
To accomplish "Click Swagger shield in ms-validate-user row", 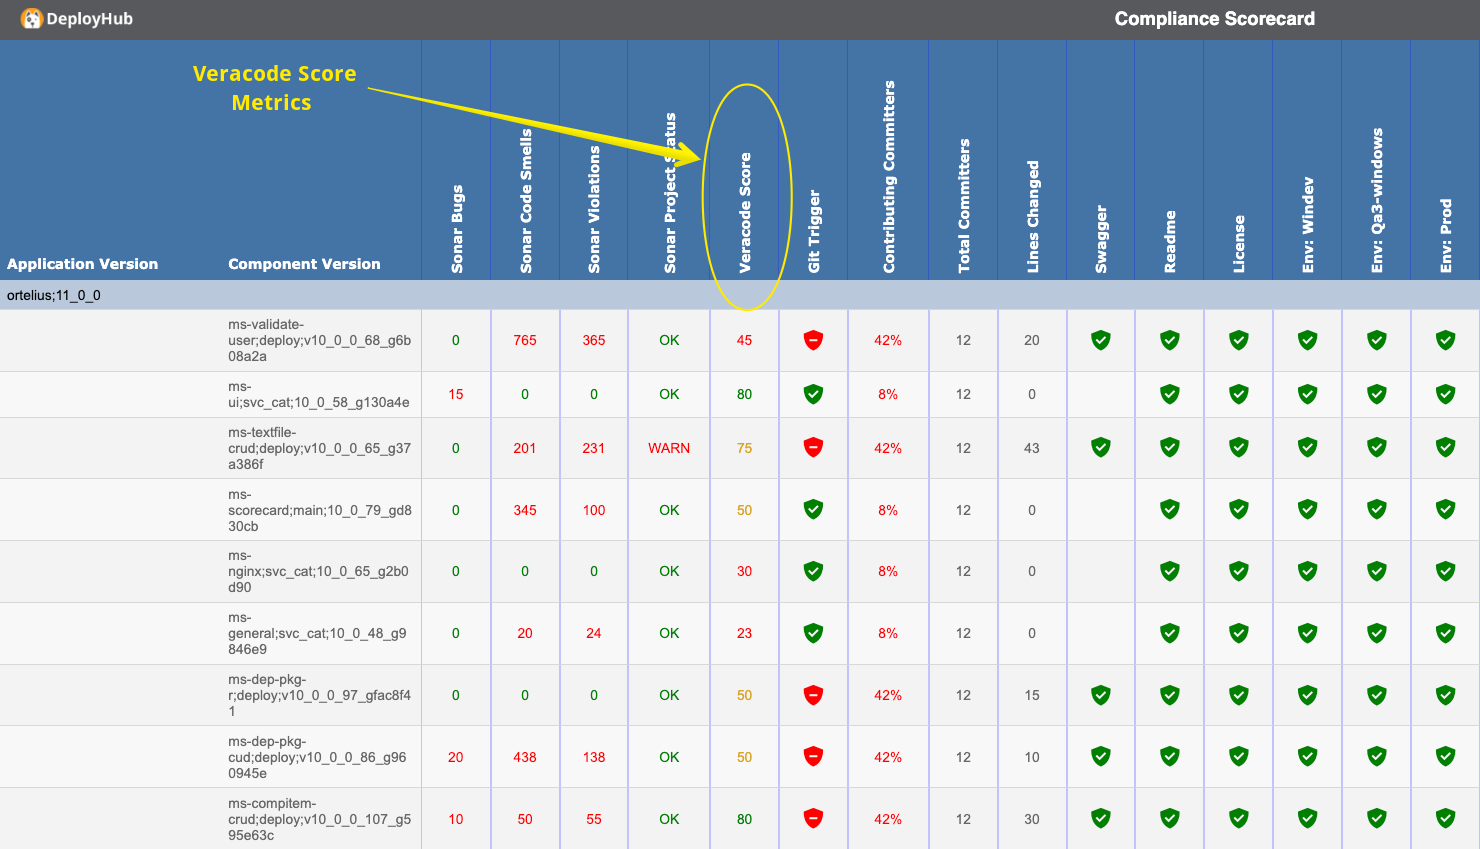I will click(1101, 340).
